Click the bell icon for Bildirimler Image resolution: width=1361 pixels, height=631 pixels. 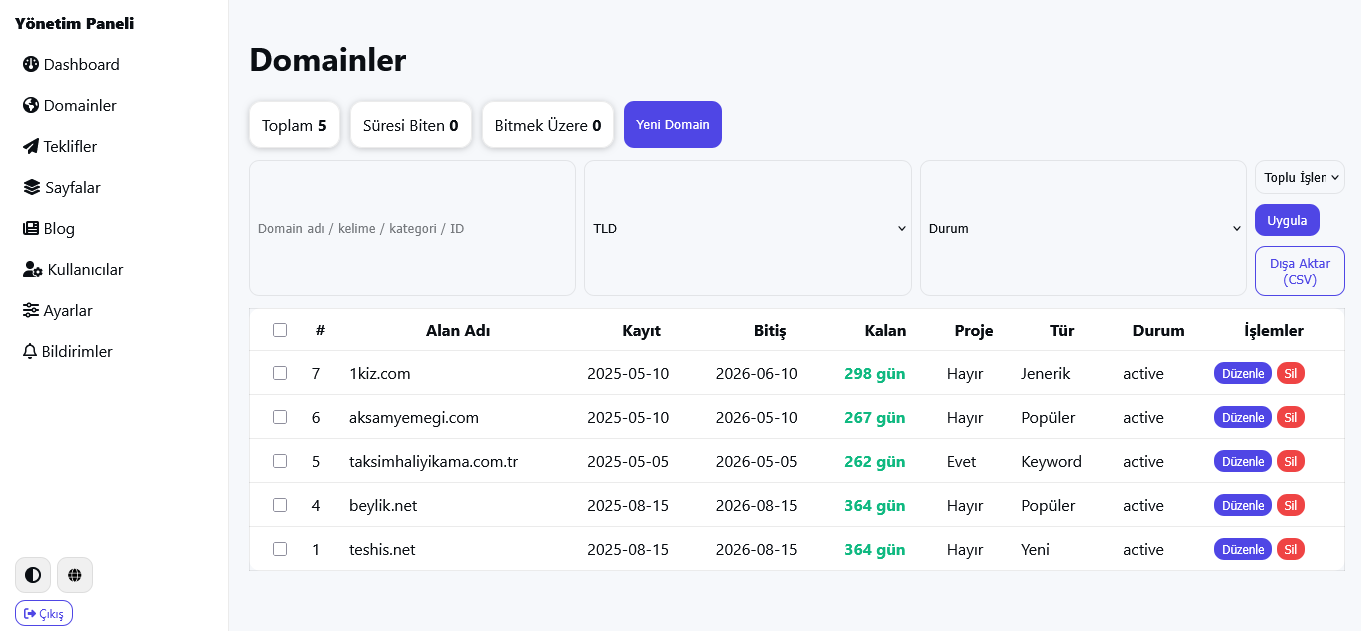coord(30,351)
